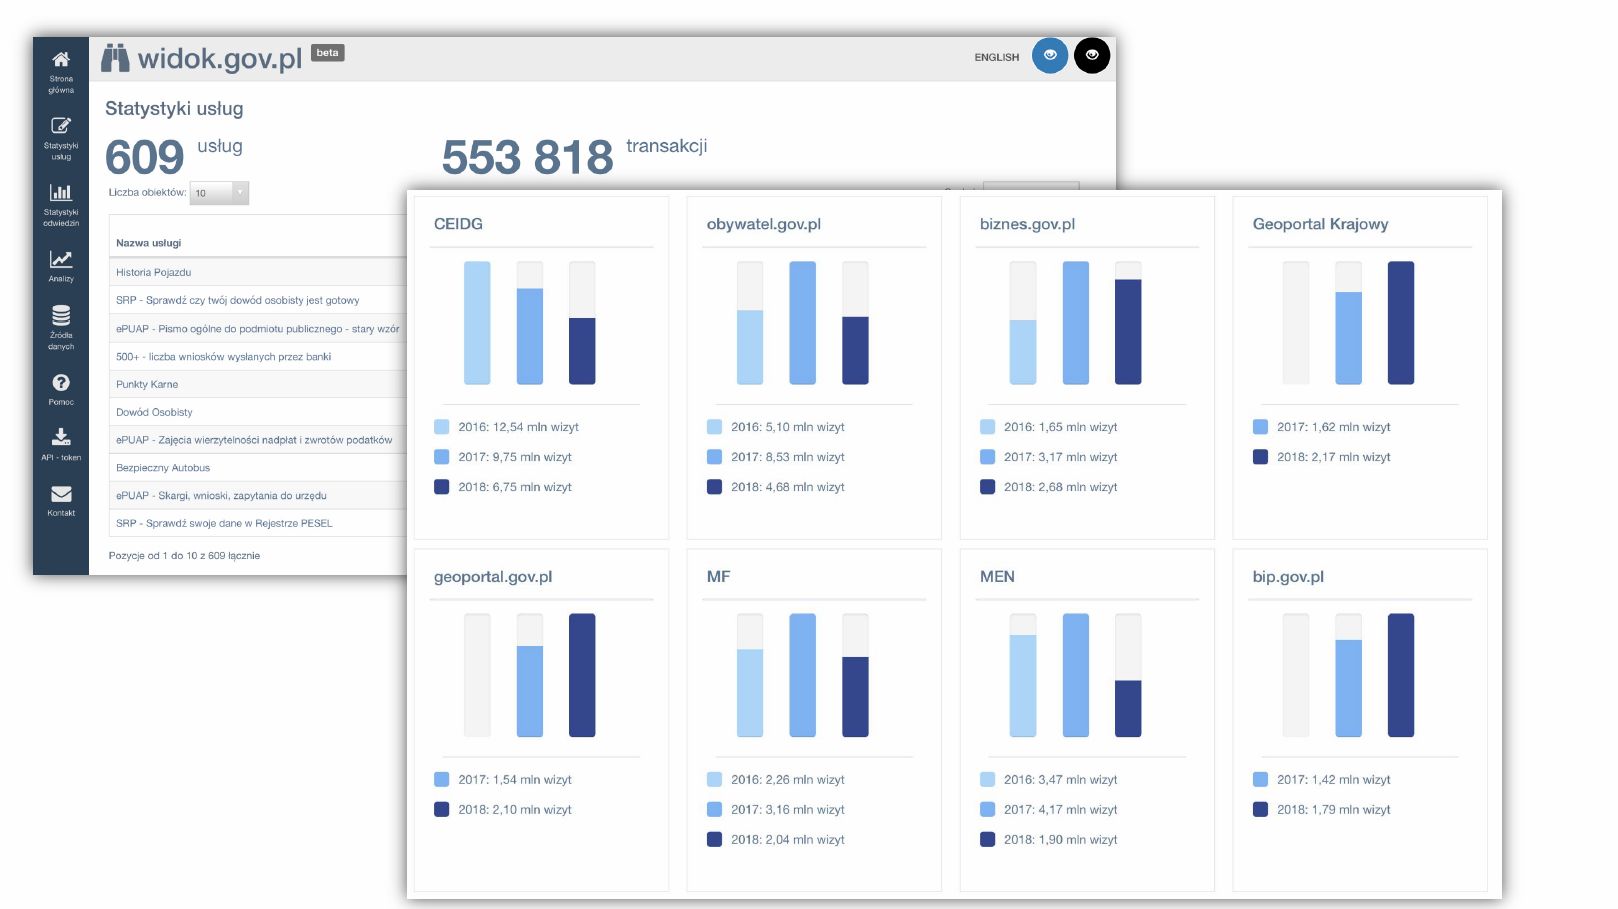
Task: Click the geoportal.gov.pl card title
Action: (493, 577)
